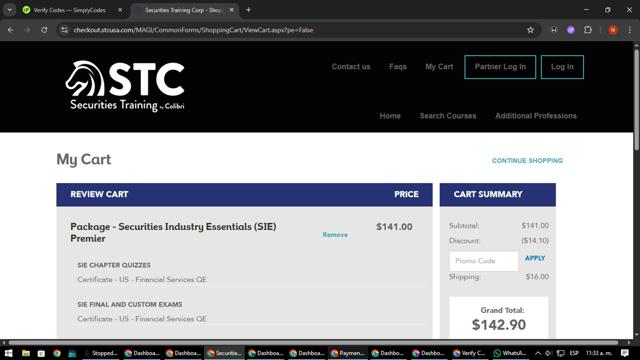
Task: Click the Partner Log In button
Action: click(500, 67)
